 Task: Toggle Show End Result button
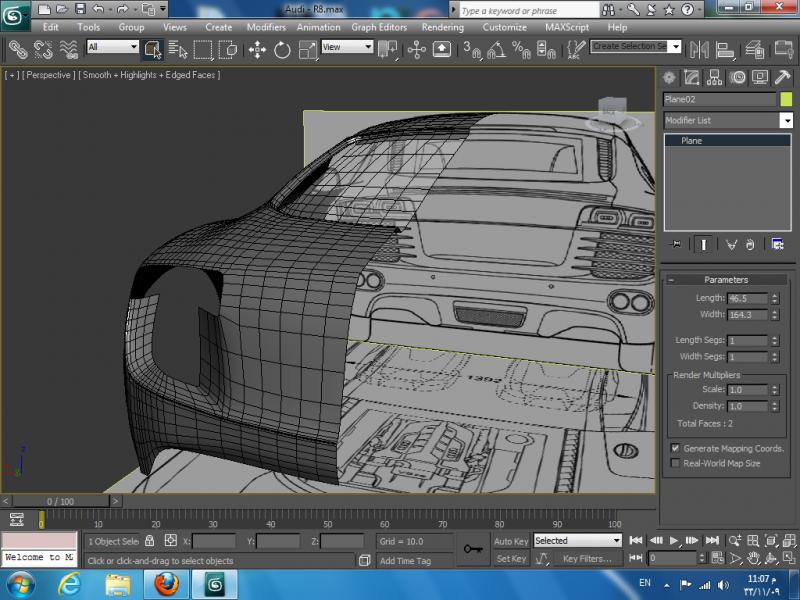703,245
